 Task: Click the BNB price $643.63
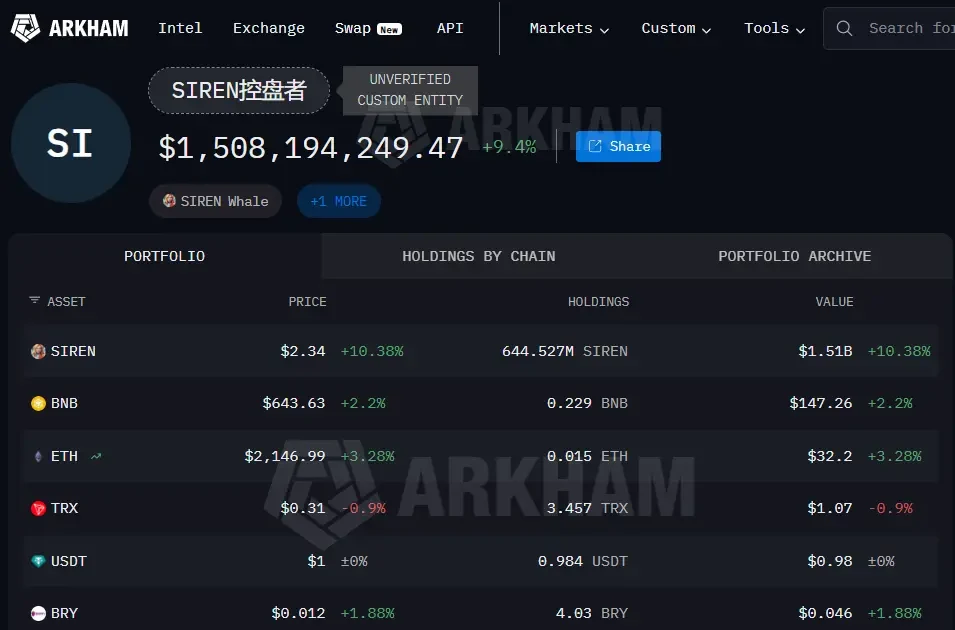(x=294, y=403)
